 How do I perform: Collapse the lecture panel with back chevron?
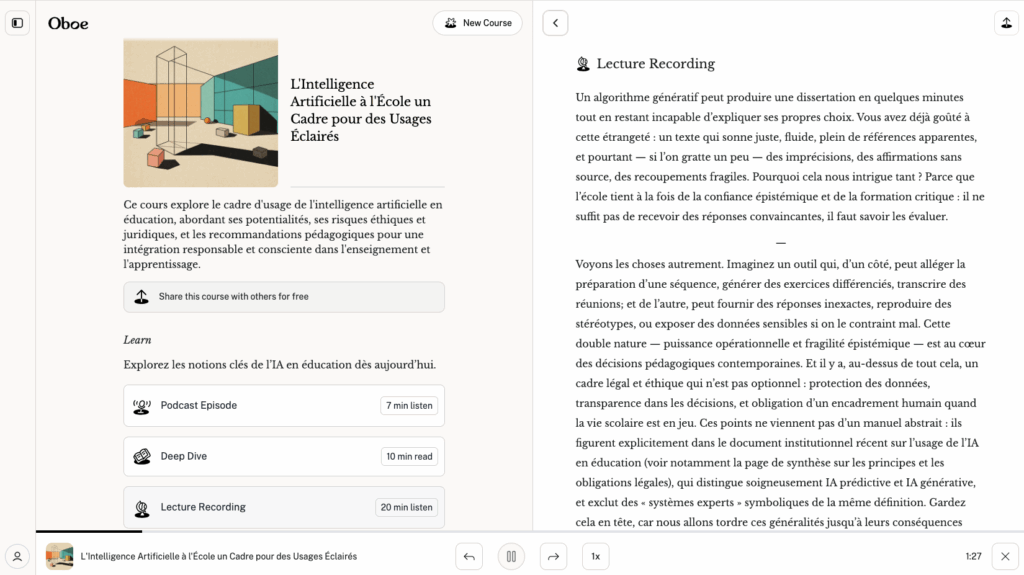point(555,23)
